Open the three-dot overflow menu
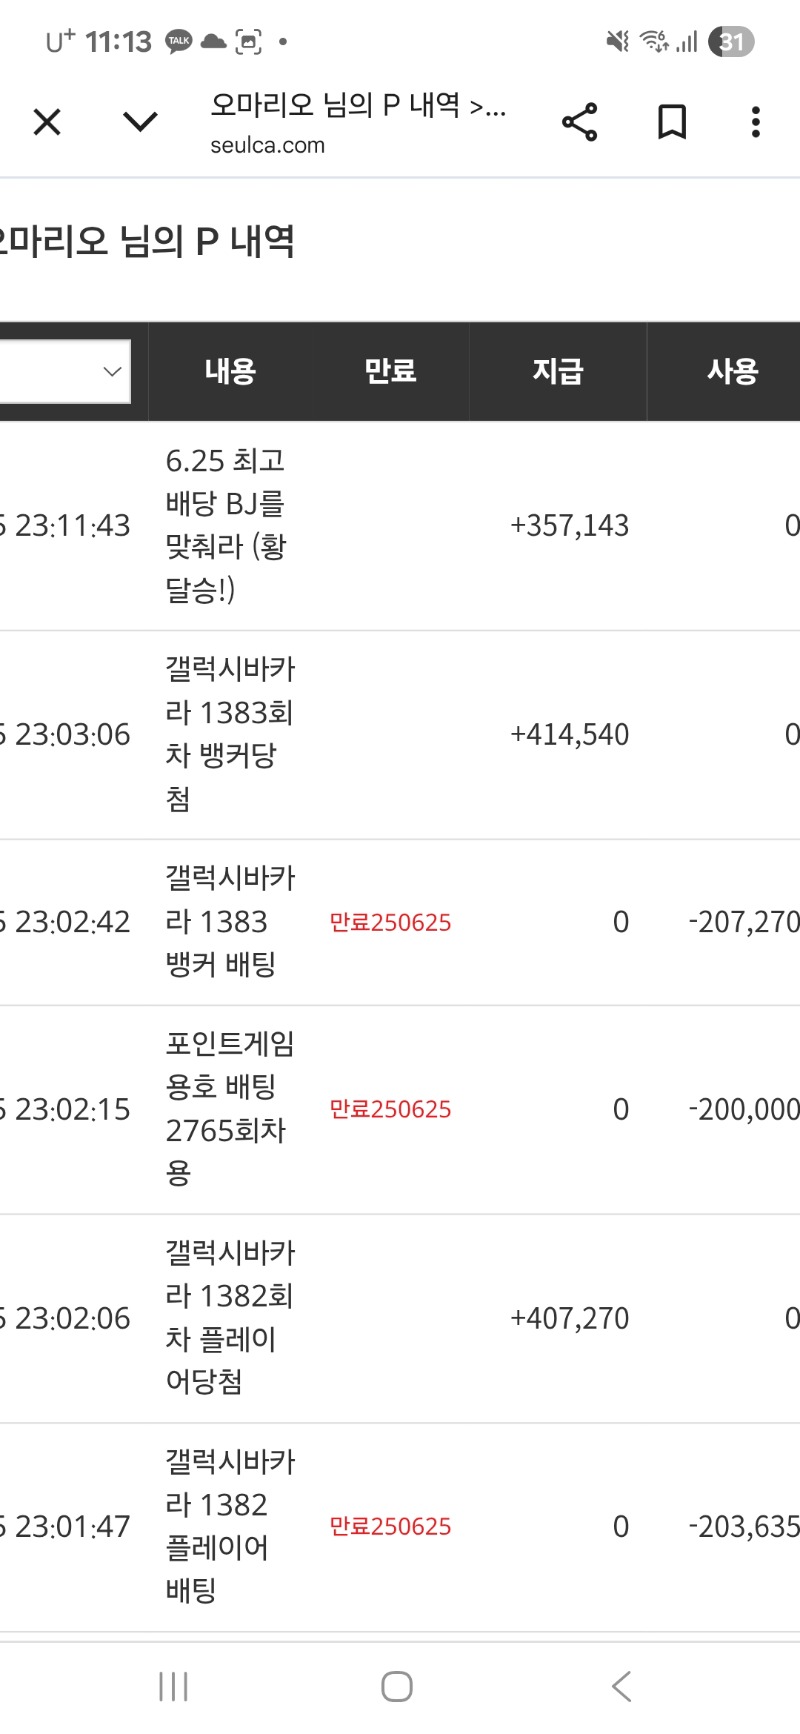This screenshot has height=1734, width=800. click(x=756, y=122)
